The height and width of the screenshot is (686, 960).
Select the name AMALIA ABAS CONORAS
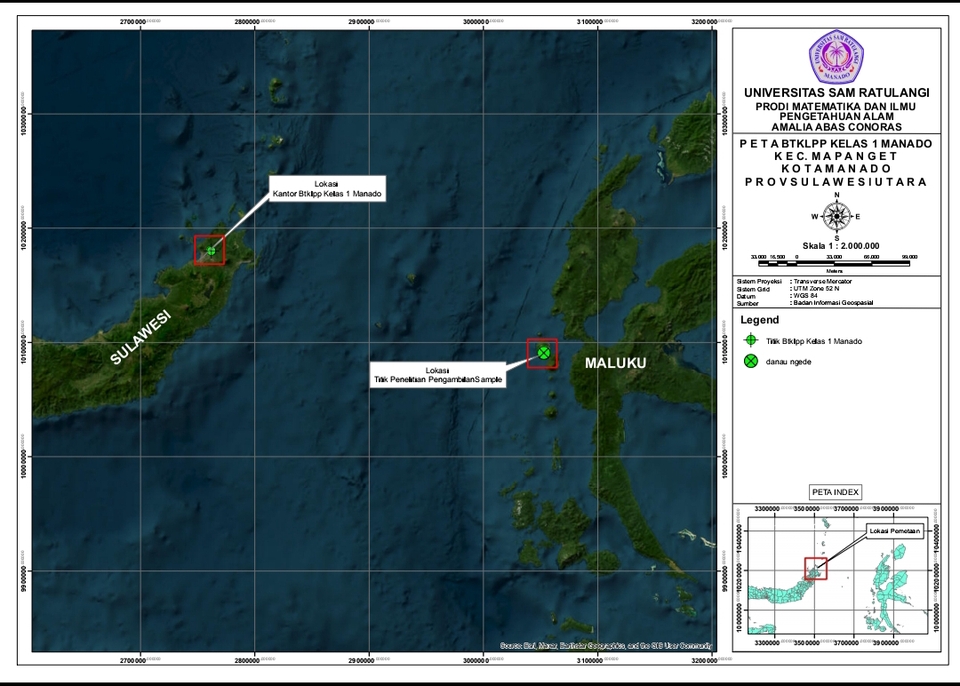coord(836,127)
